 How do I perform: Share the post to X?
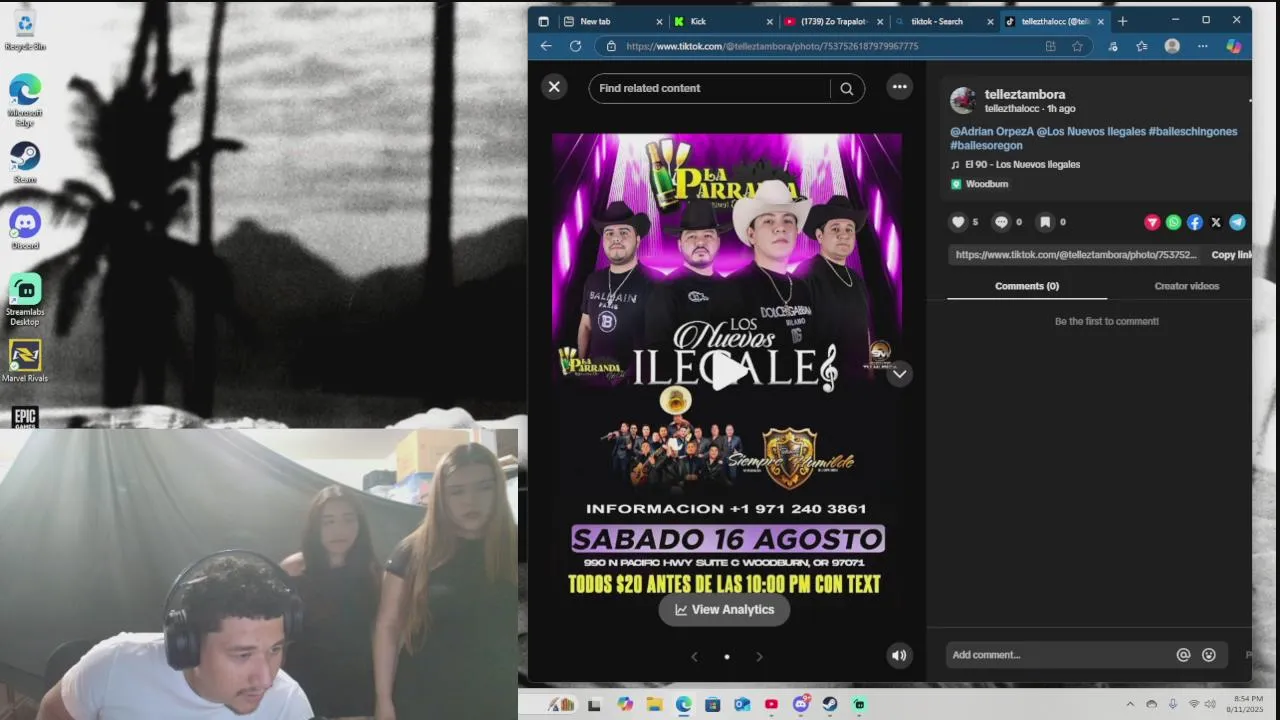click(1216, 222)
